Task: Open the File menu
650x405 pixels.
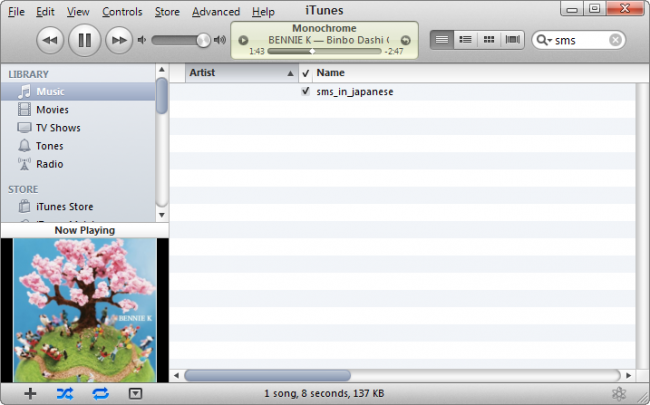Action: coord(16,12)
